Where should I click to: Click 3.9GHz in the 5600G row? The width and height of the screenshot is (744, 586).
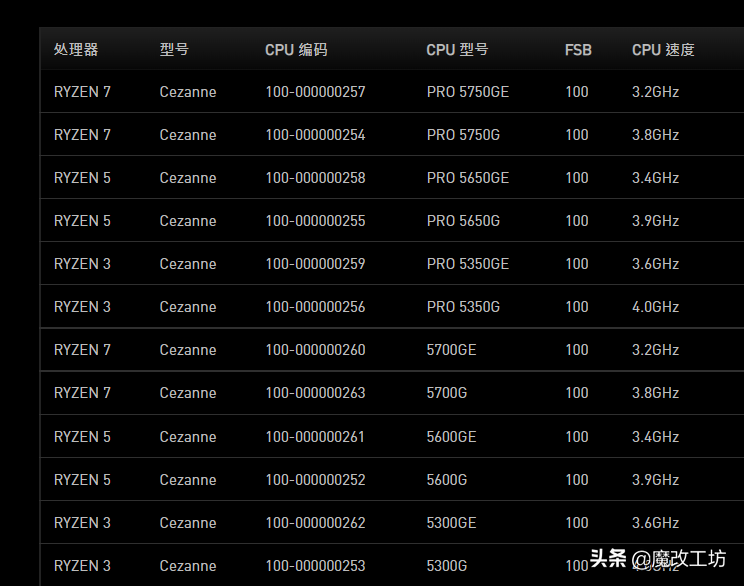[x=655, y=480]
